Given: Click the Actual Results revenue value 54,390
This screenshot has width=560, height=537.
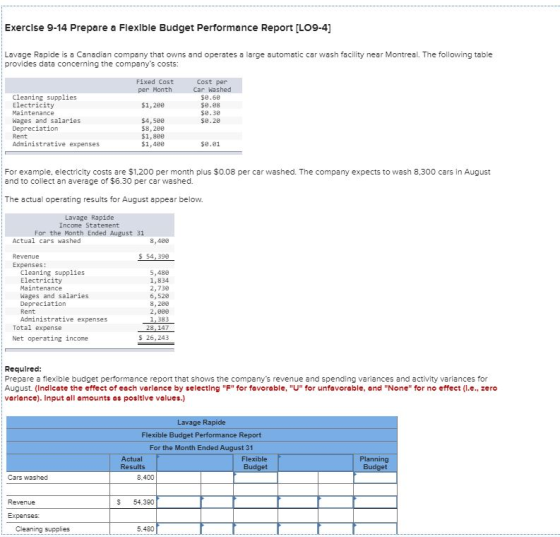Looking at the screenshot, I should coord(144,502).
